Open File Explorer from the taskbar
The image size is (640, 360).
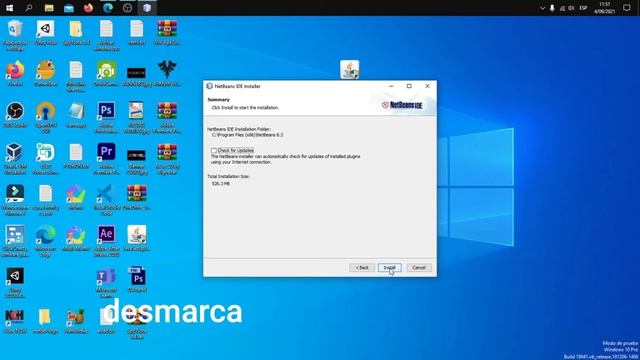point(49,8)
